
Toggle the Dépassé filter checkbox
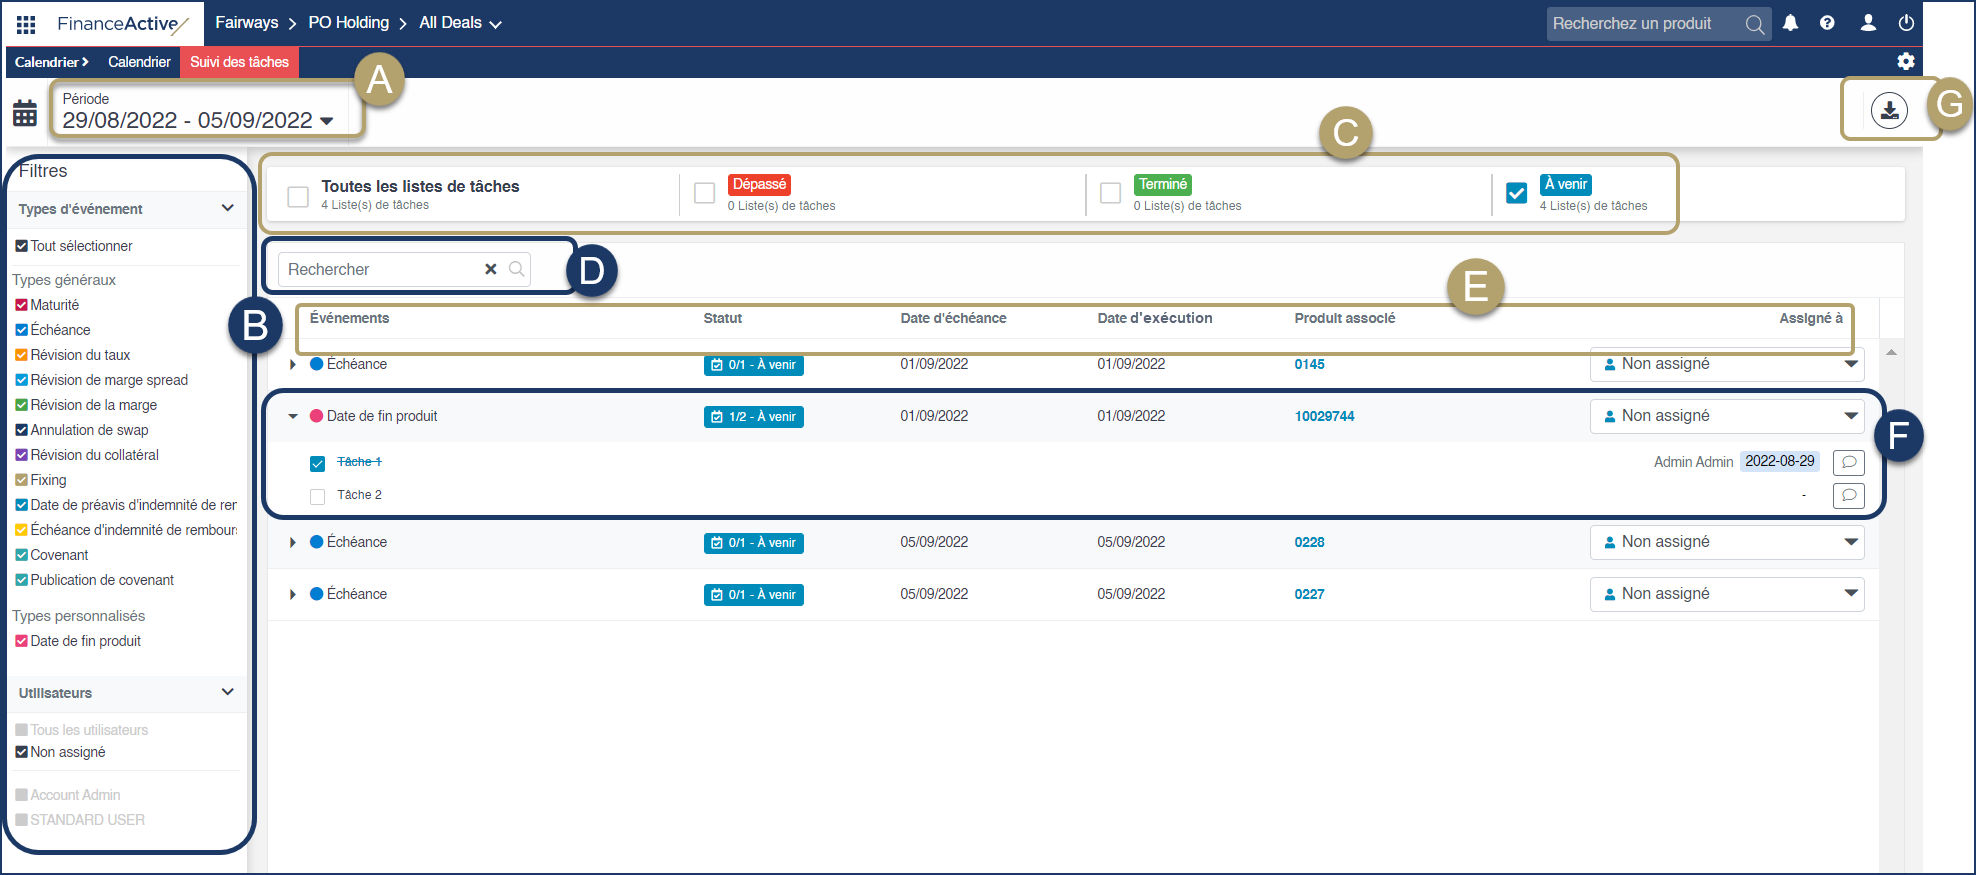tap(704, 193)
